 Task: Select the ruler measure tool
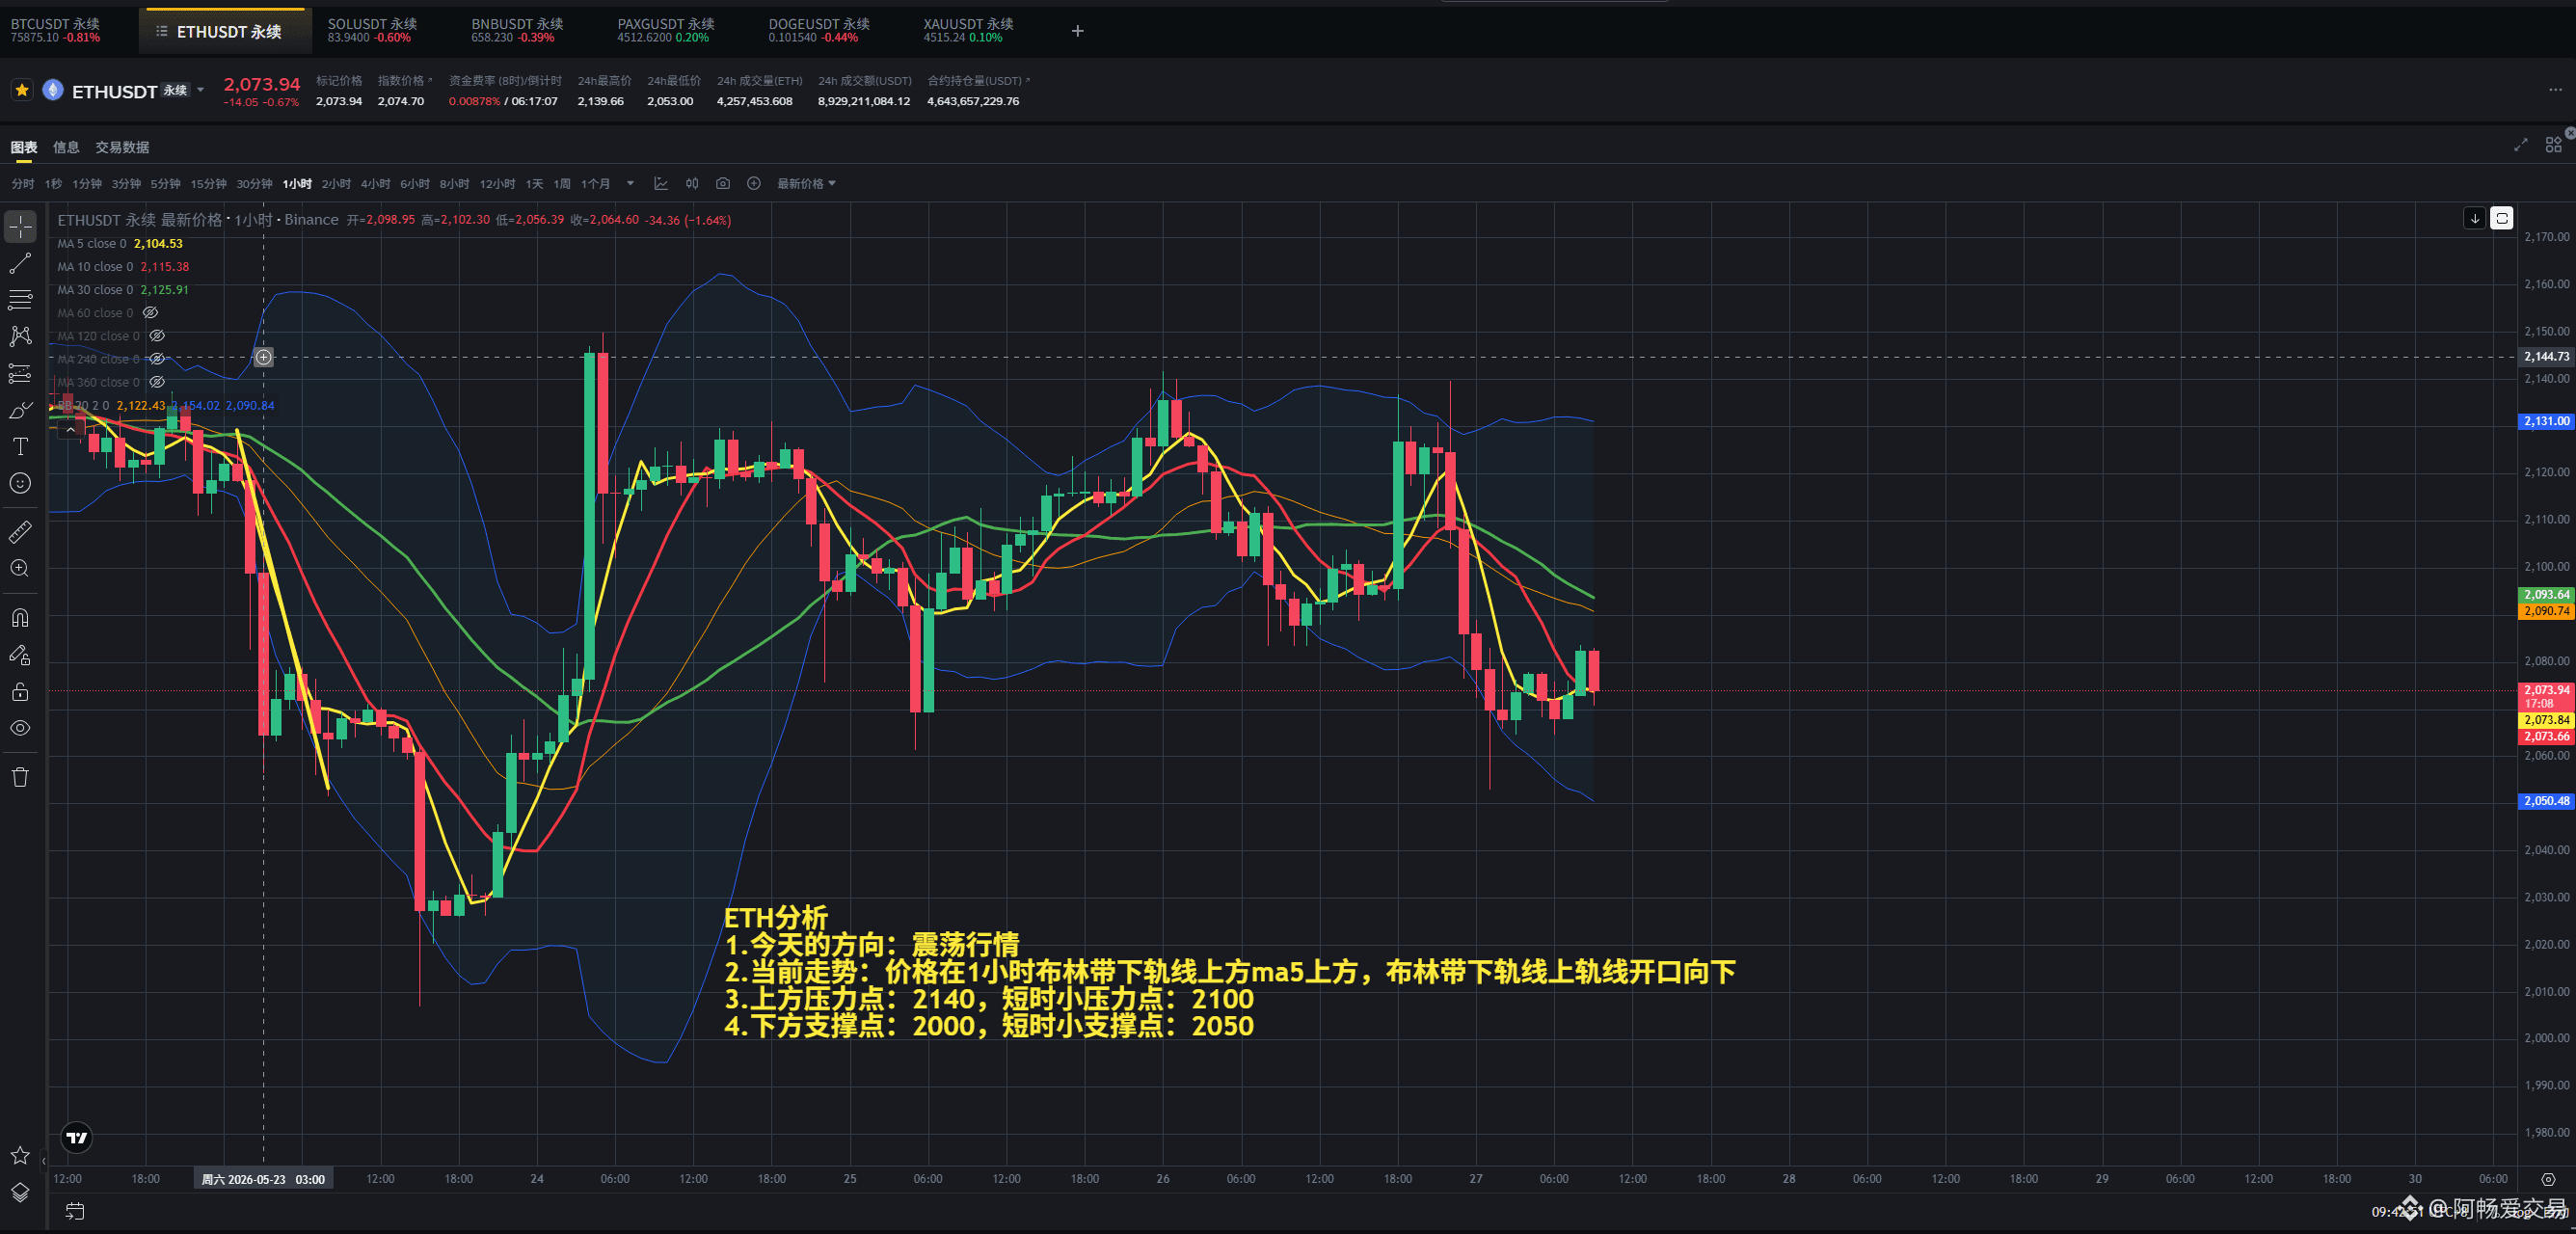pyautogui.click(x=20, y=532)
